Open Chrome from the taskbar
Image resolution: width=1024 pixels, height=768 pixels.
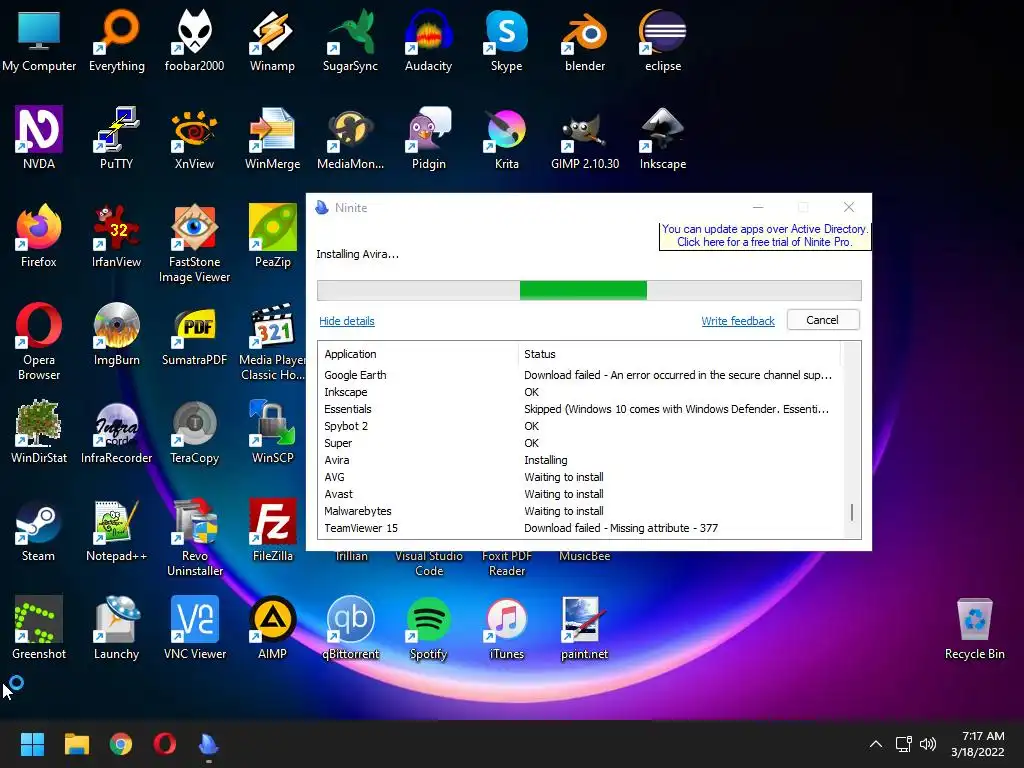click(121, 744)
